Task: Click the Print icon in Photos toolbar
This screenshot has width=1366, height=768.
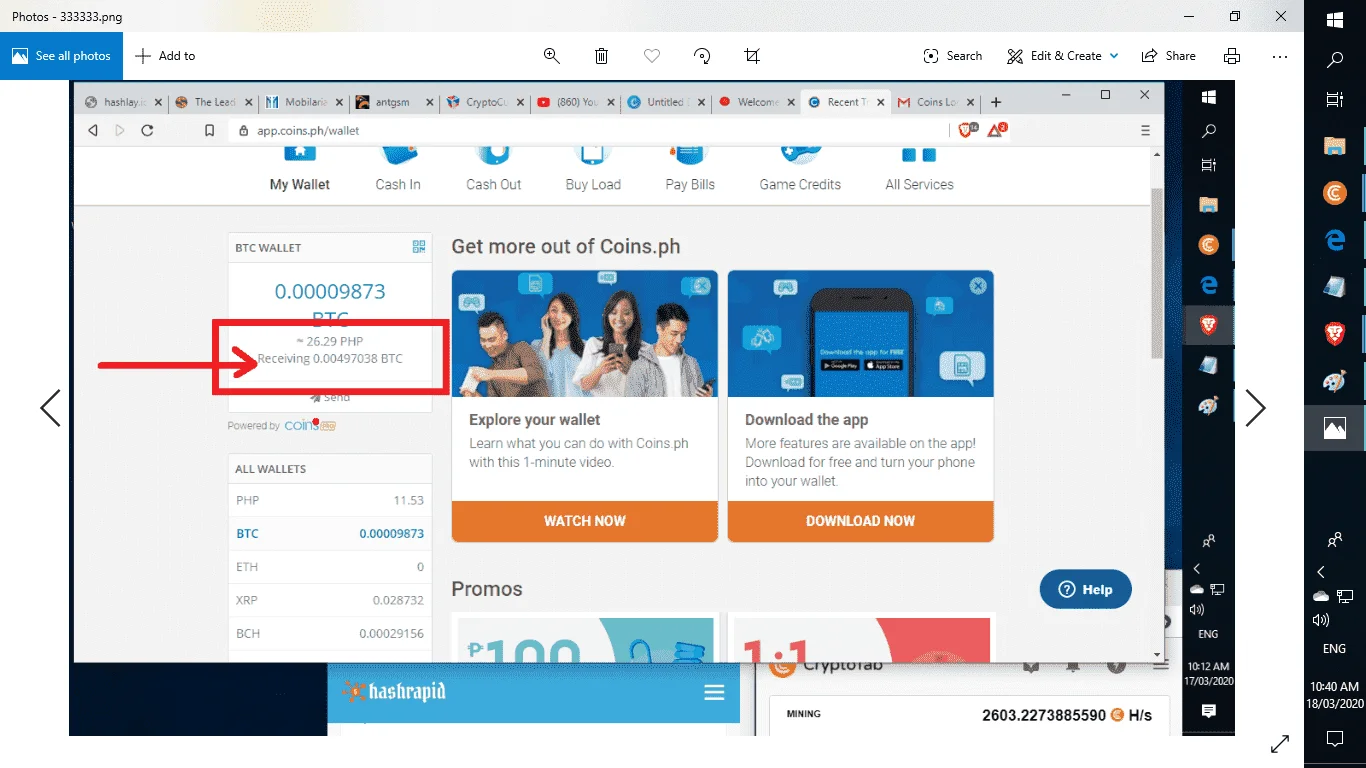Action: click(x=1232, y=56)
